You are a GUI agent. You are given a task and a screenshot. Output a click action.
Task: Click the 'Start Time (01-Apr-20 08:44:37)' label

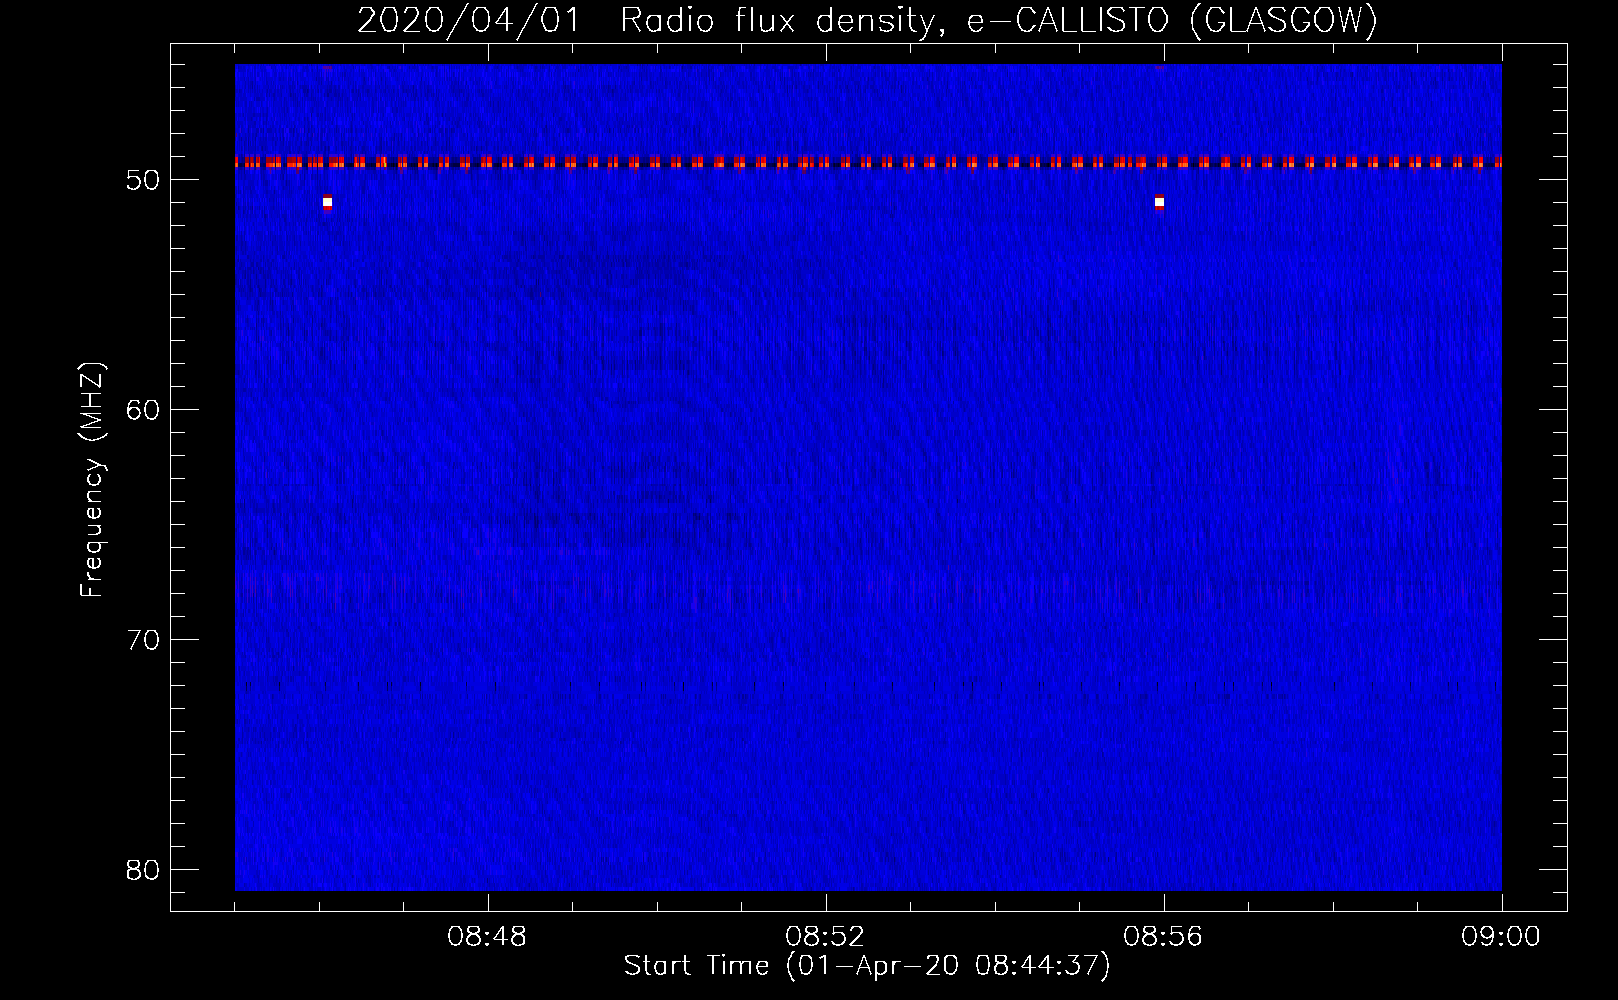[x=867, y=966]
